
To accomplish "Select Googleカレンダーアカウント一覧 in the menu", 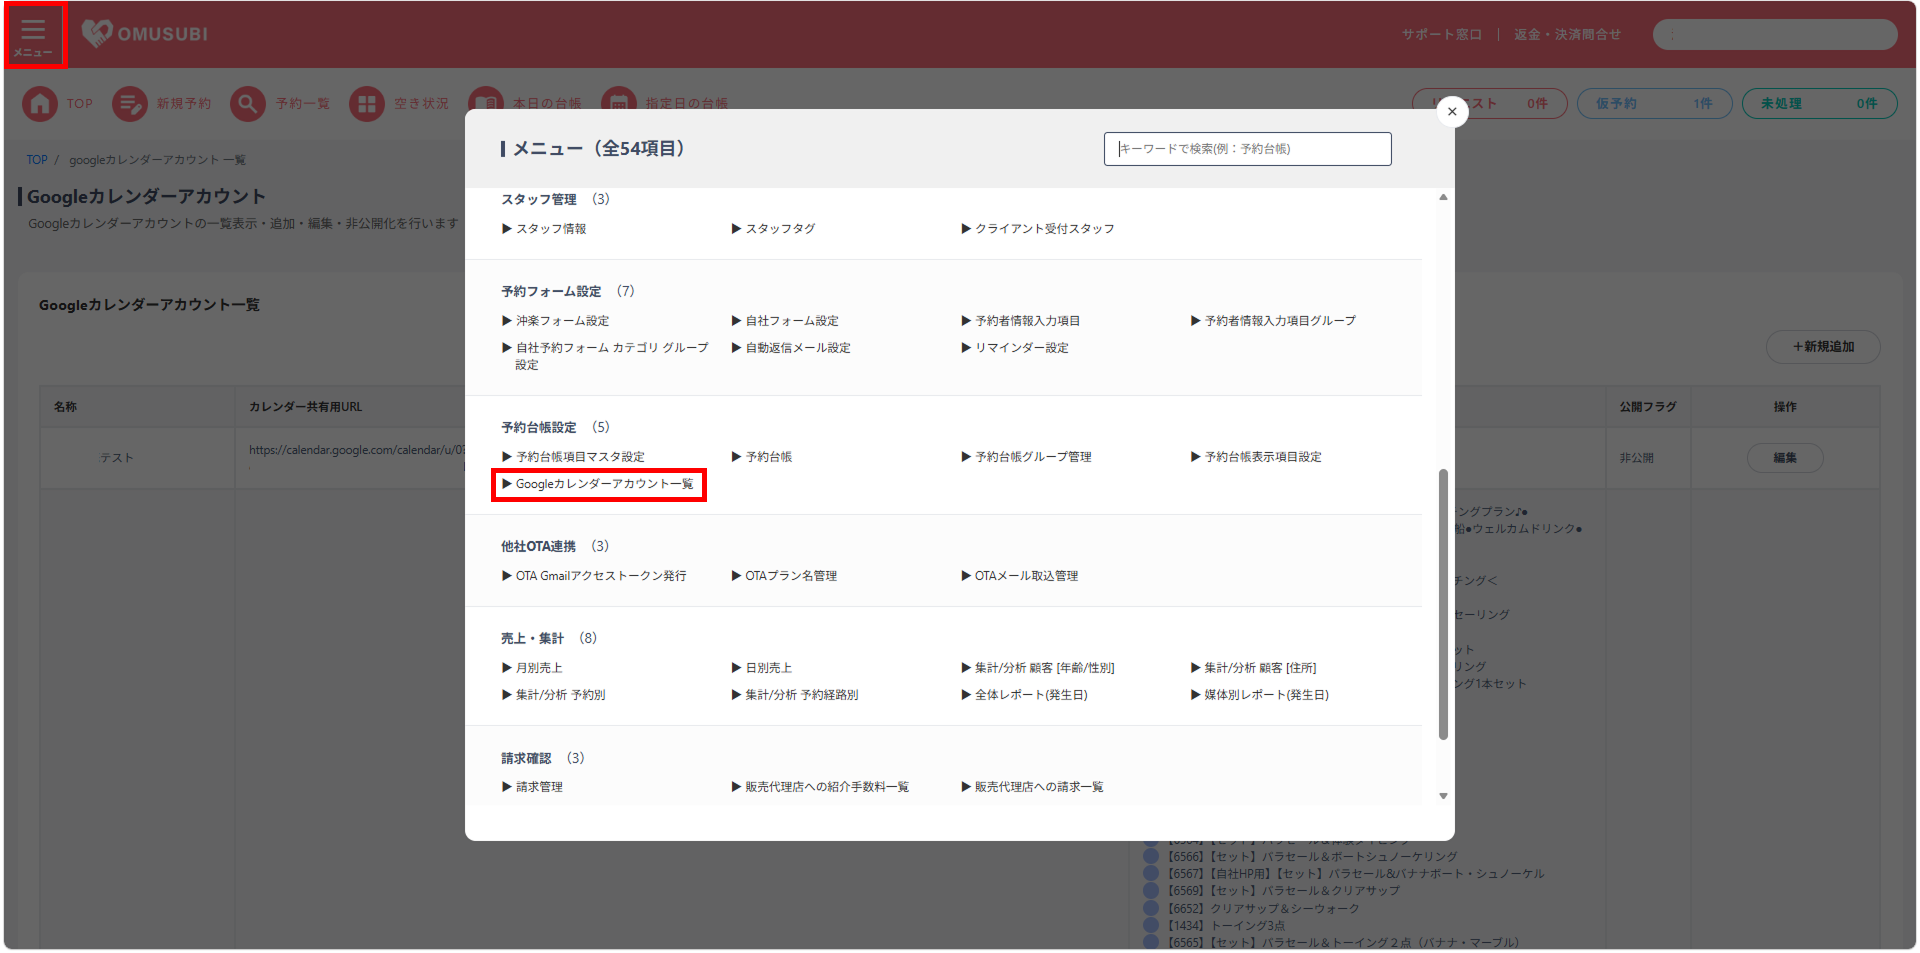I will point(598,484).
